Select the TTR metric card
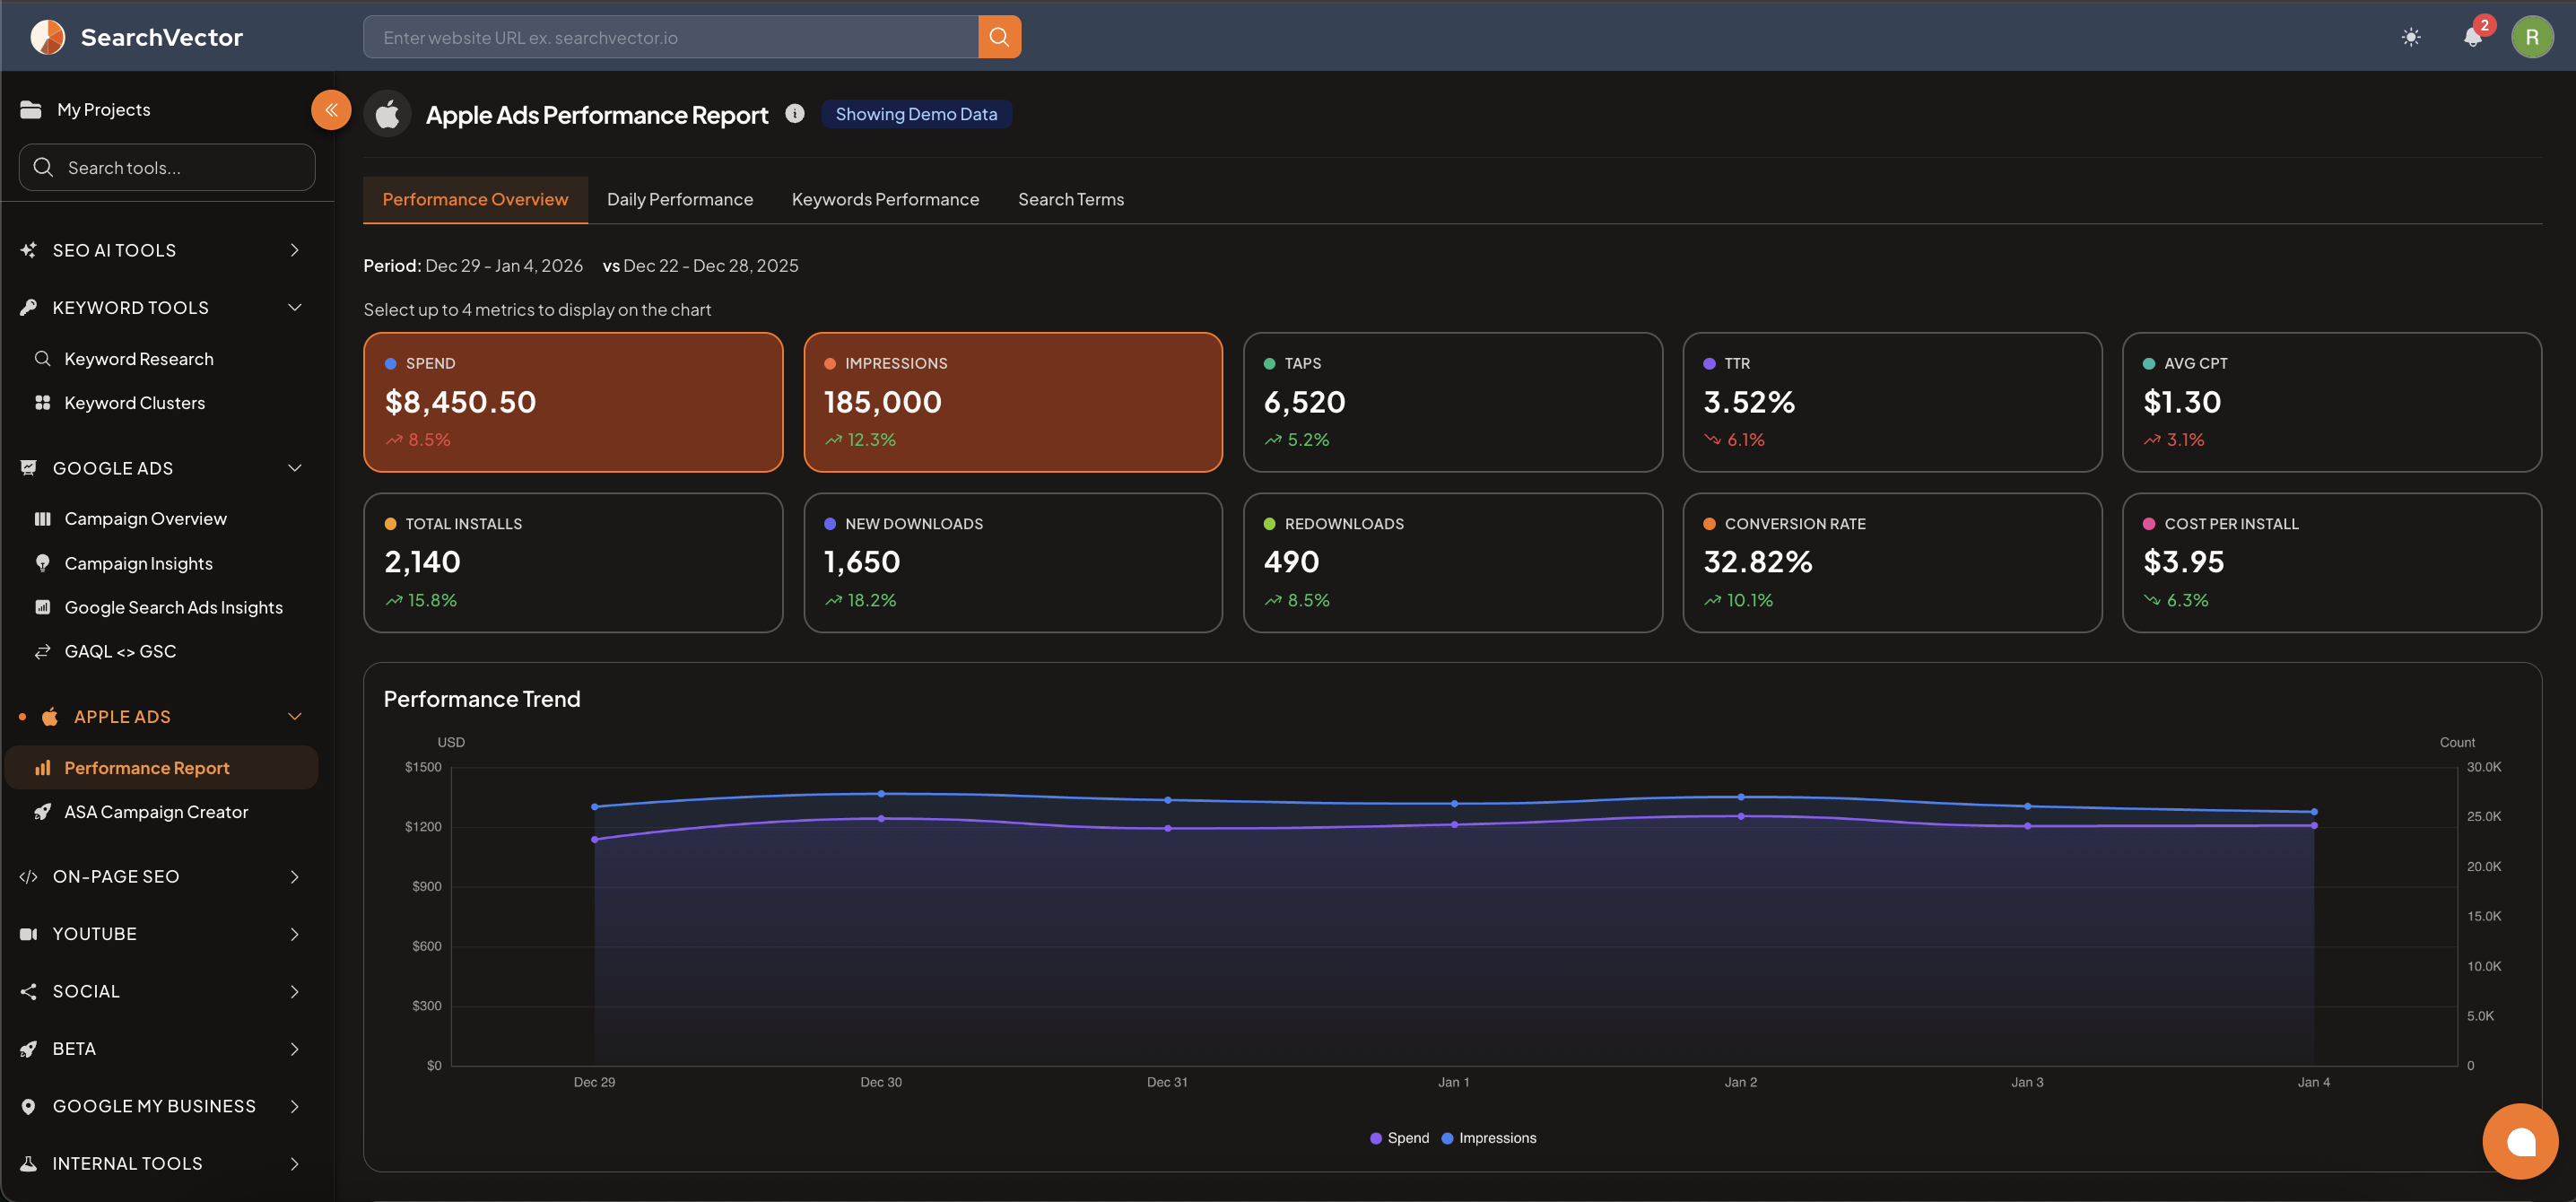 1892,402
